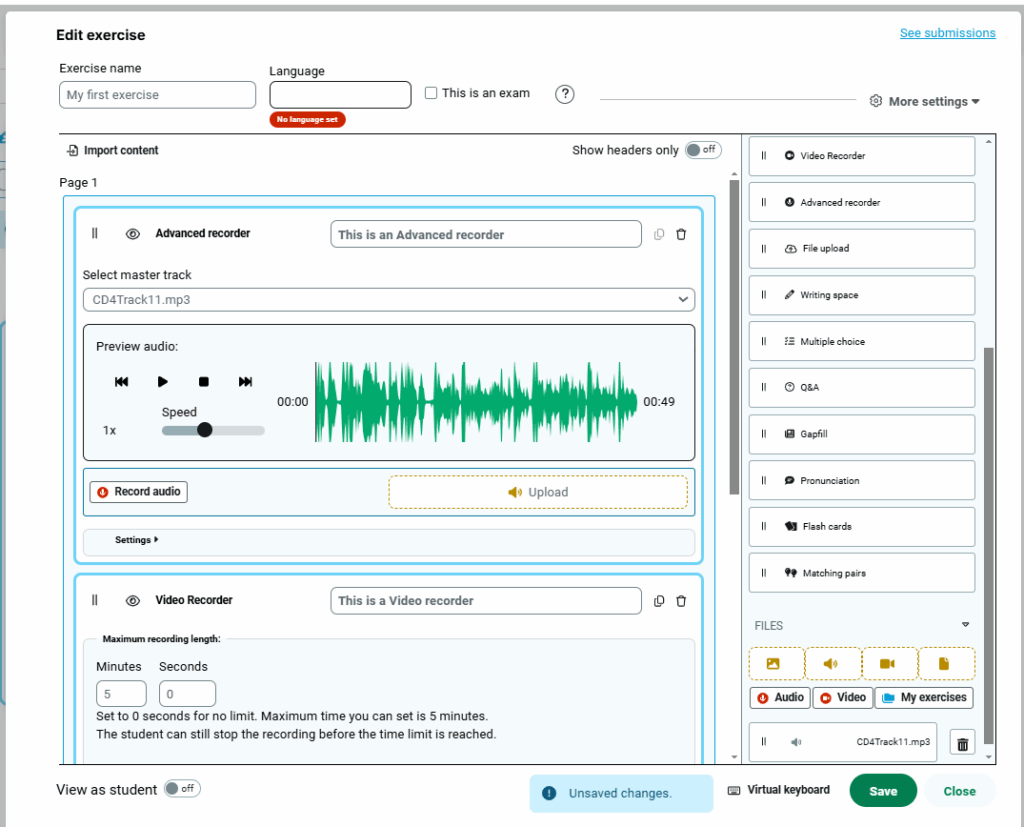Check the 'This is an exam' checkbox

[x=431, y=93]
